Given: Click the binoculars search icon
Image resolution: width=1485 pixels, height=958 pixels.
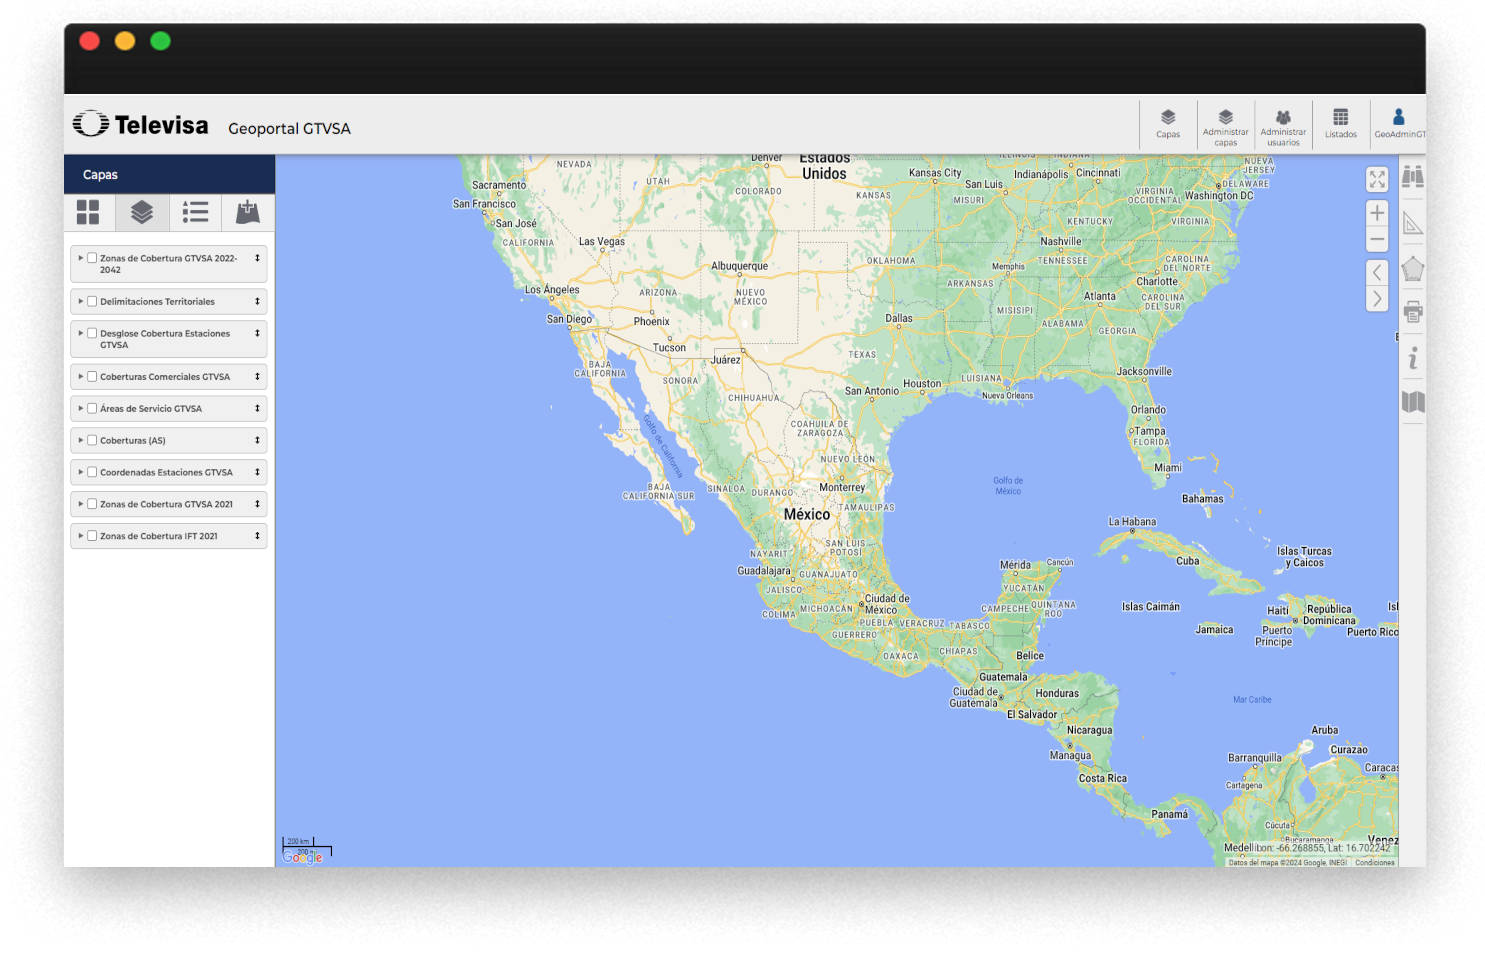Looking at the screenshot, I should [1412, 177].
